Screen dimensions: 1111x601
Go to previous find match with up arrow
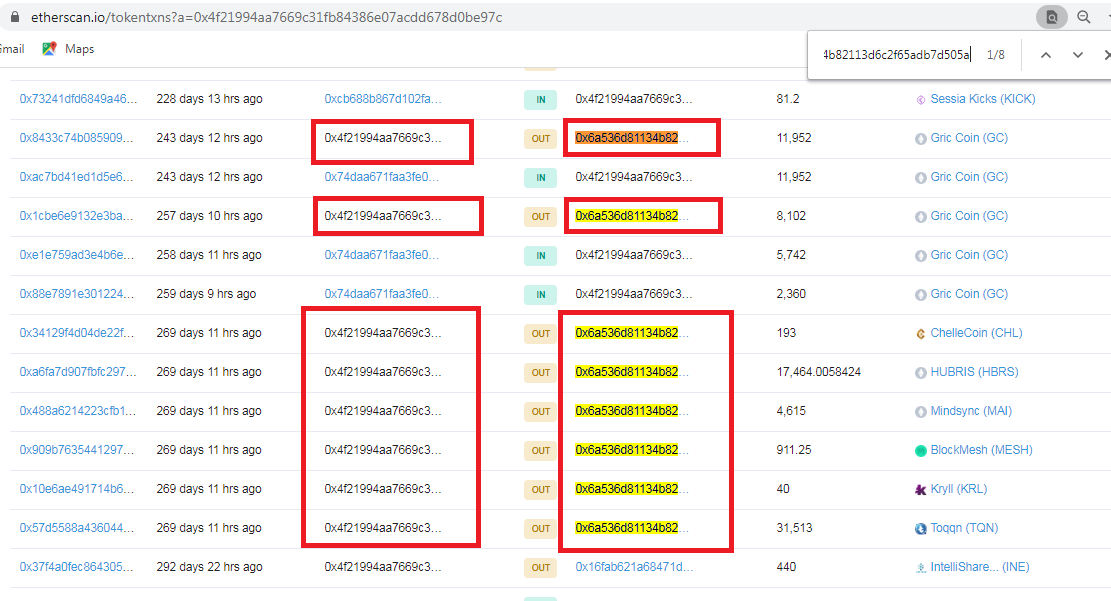1046,55
